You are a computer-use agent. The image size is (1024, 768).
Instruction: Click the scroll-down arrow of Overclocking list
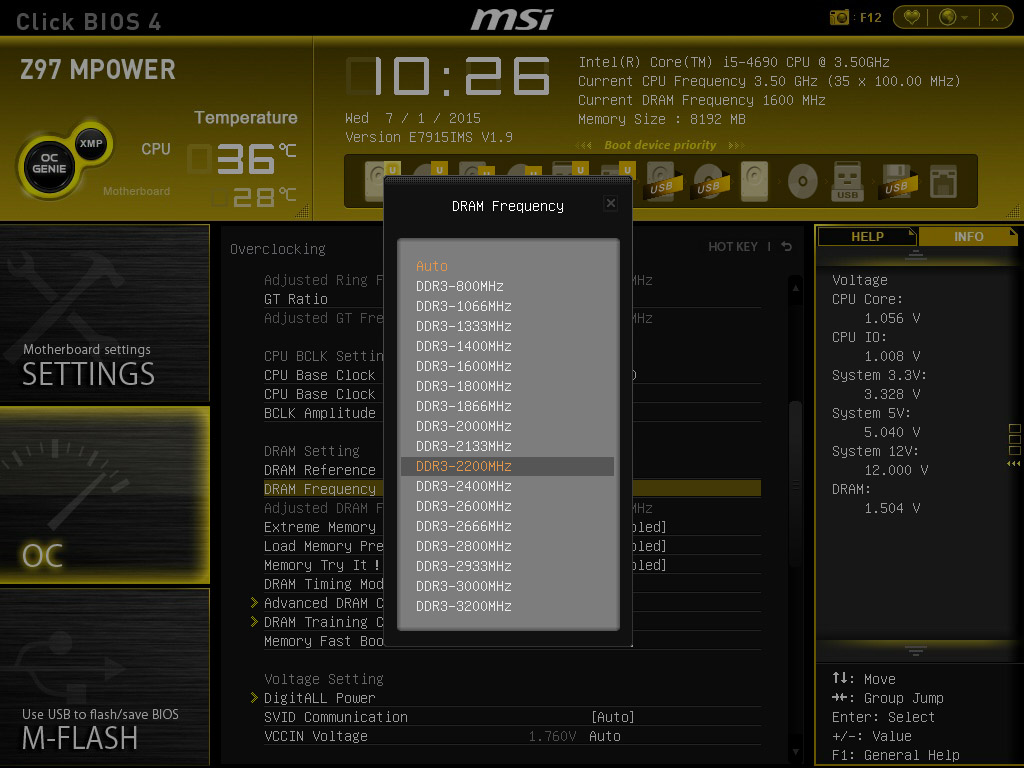click(795, 752)
